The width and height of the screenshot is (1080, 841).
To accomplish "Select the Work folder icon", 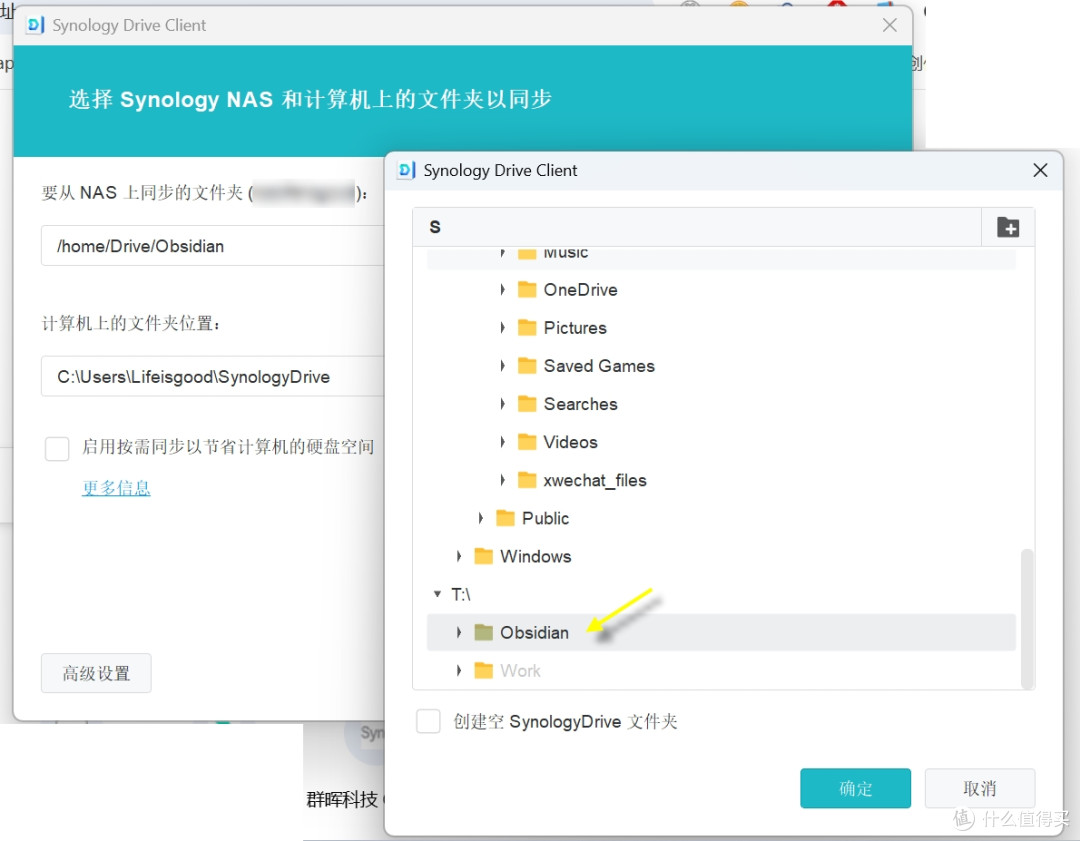I will pyautogui.click(x=484, y=670).
